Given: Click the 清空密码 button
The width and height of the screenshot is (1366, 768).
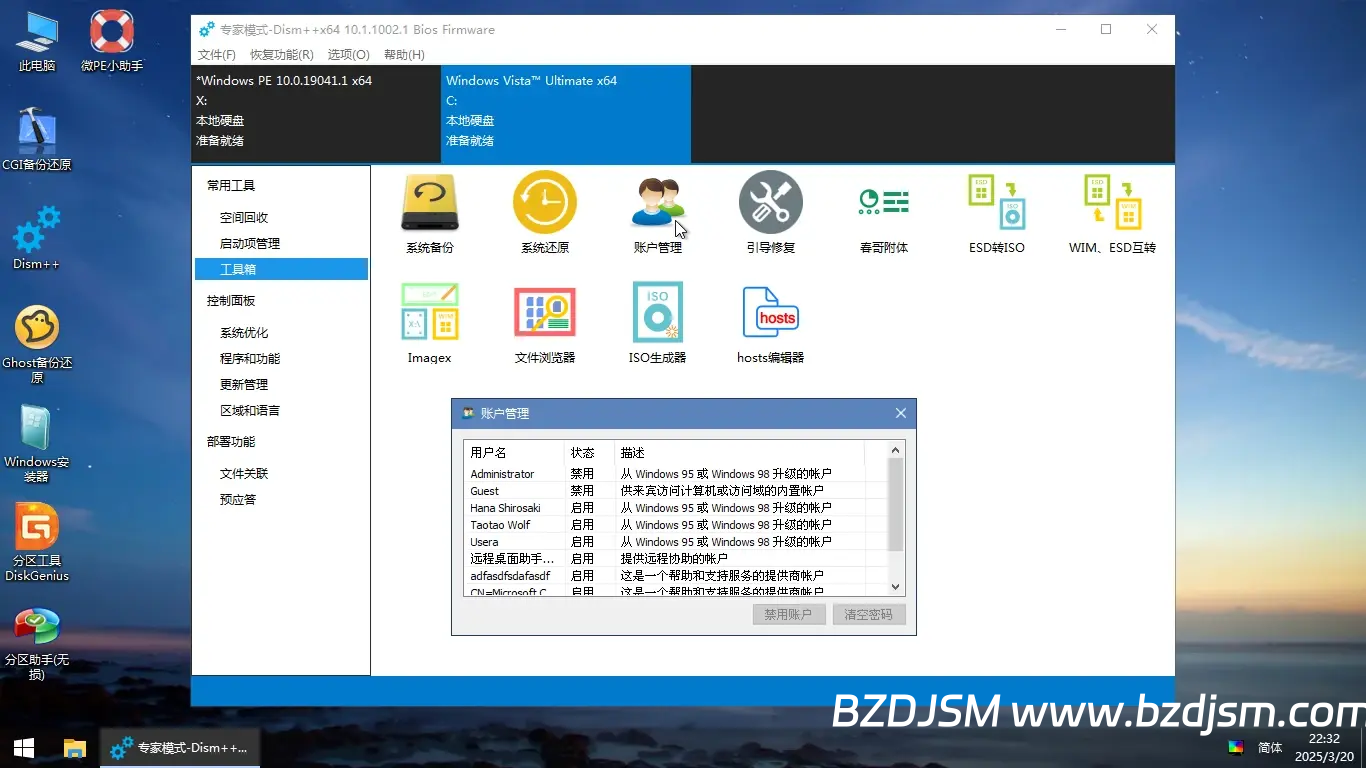Looking at the screenshot, I should (x=868, y=614).
